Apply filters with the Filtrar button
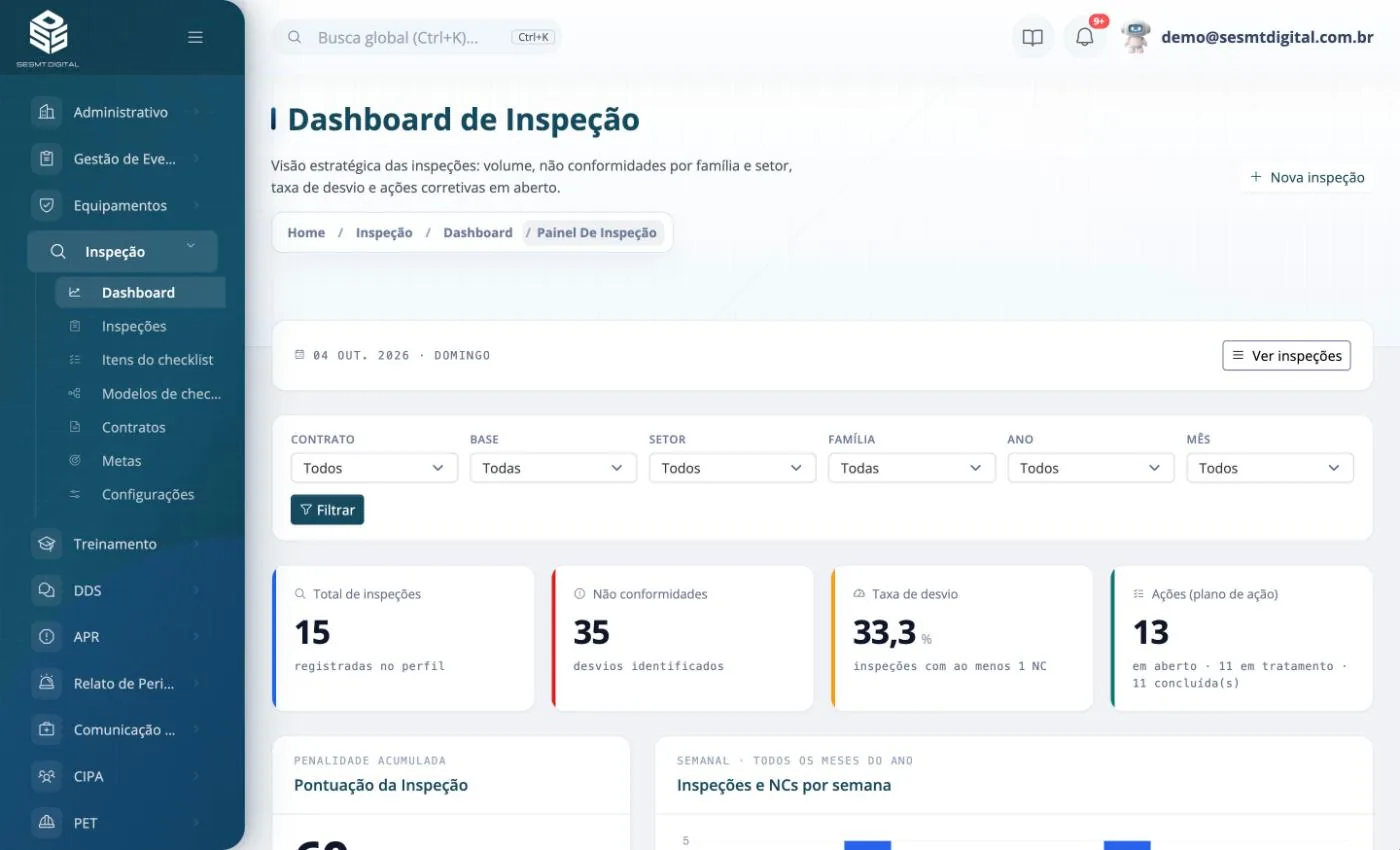1400x850 pixels. [327, 510]
